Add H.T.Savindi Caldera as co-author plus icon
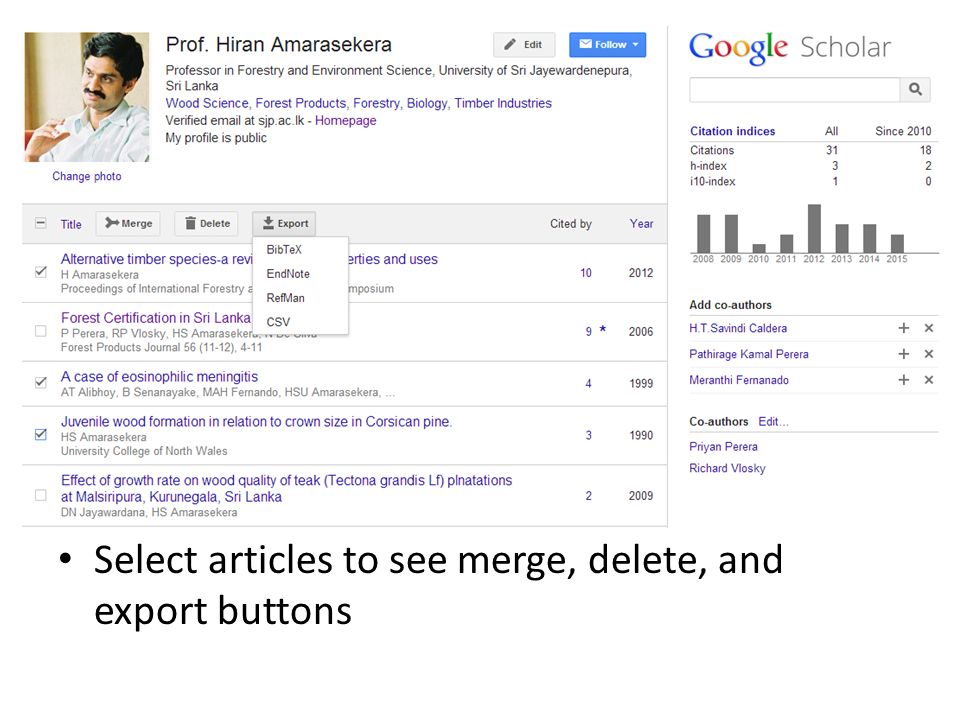The image size is (960, 720). pos(903,328)
